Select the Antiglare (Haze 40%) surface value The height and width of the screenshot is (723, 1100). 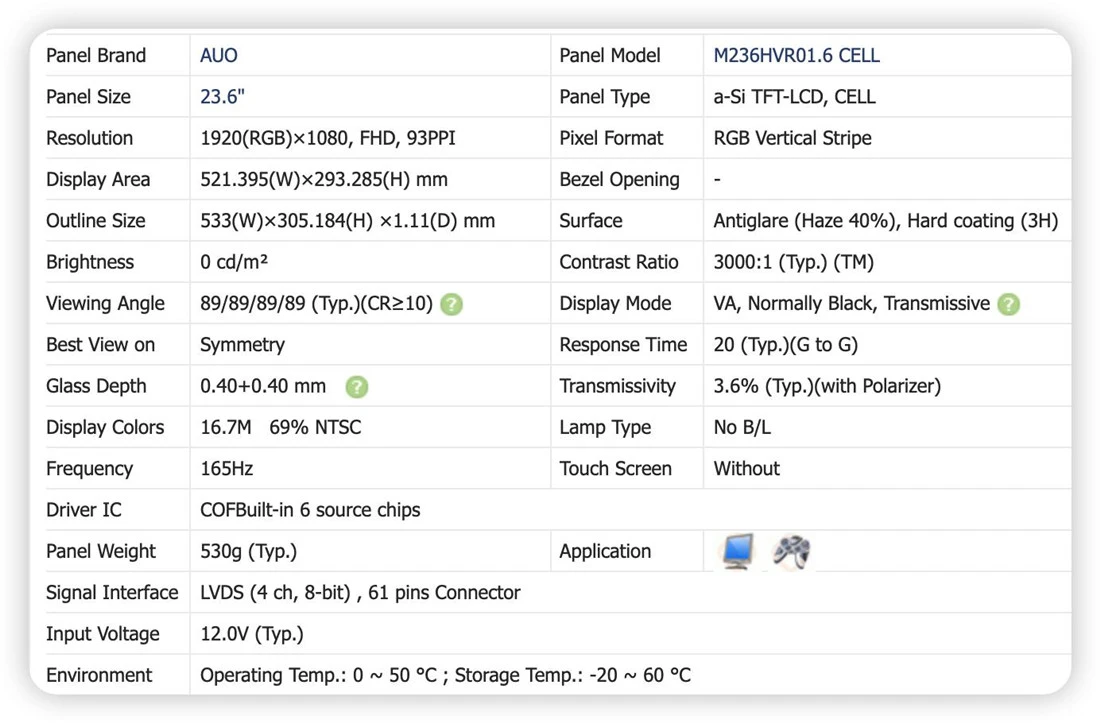tap(885, 221)
